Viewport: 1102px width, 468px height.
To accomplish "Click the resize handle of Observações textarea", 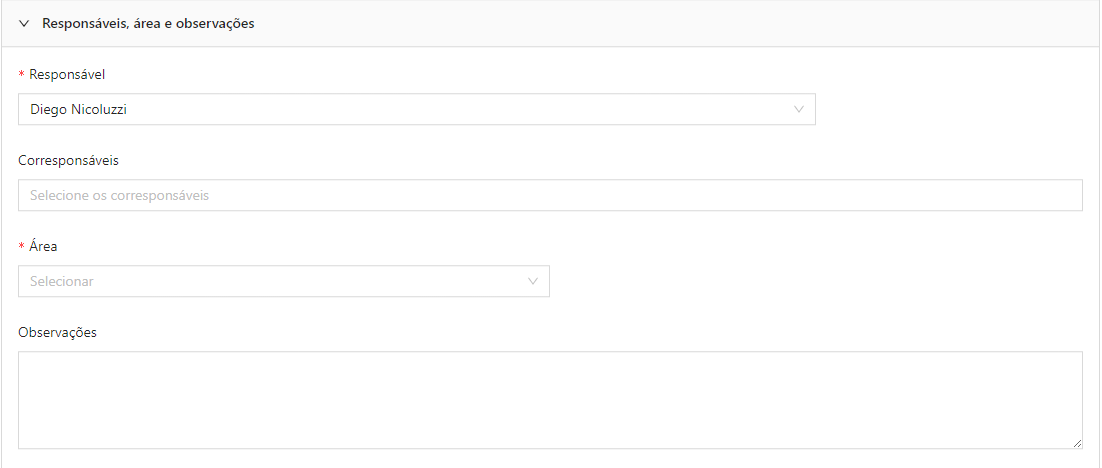I will click(1078, 444).
